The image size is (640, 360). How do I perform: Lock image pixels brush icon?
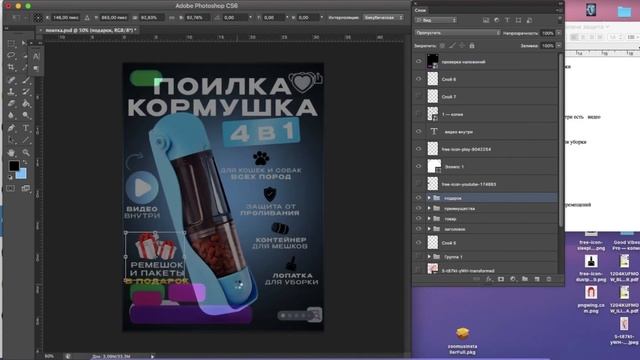pos(452,46)
